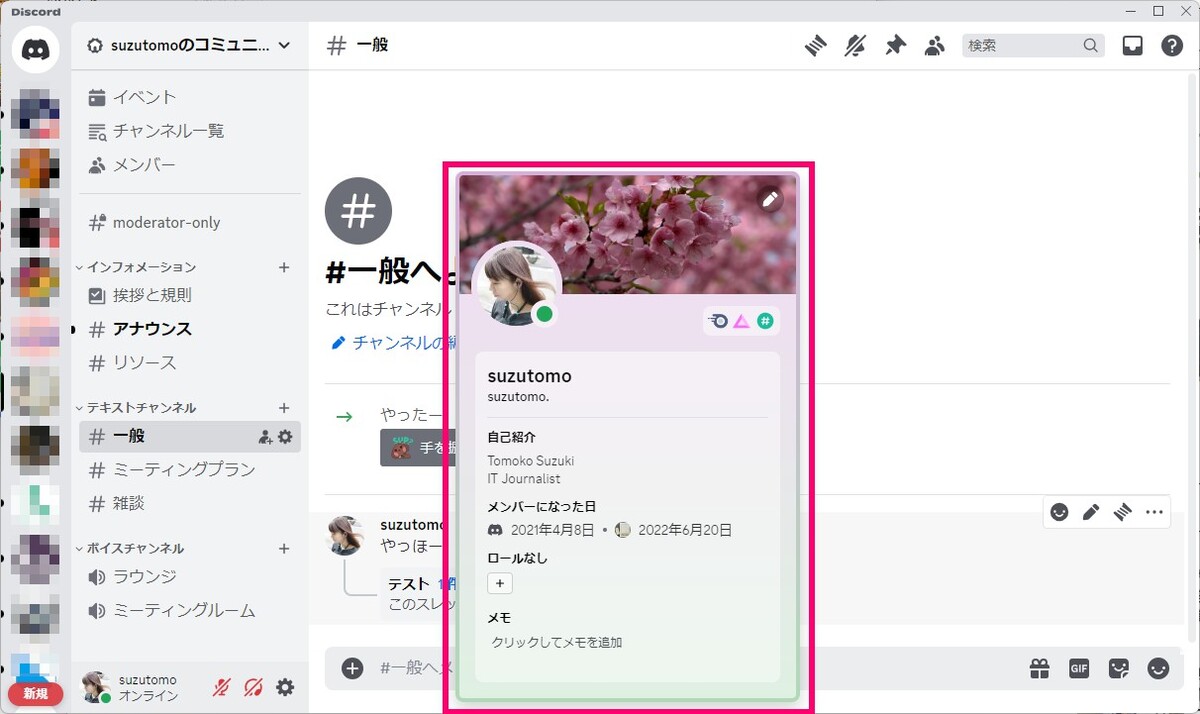This screenshot has width=1200, height=714.
Task: Open 一般 channel settings gear
Action: click(x=285, y=436)
